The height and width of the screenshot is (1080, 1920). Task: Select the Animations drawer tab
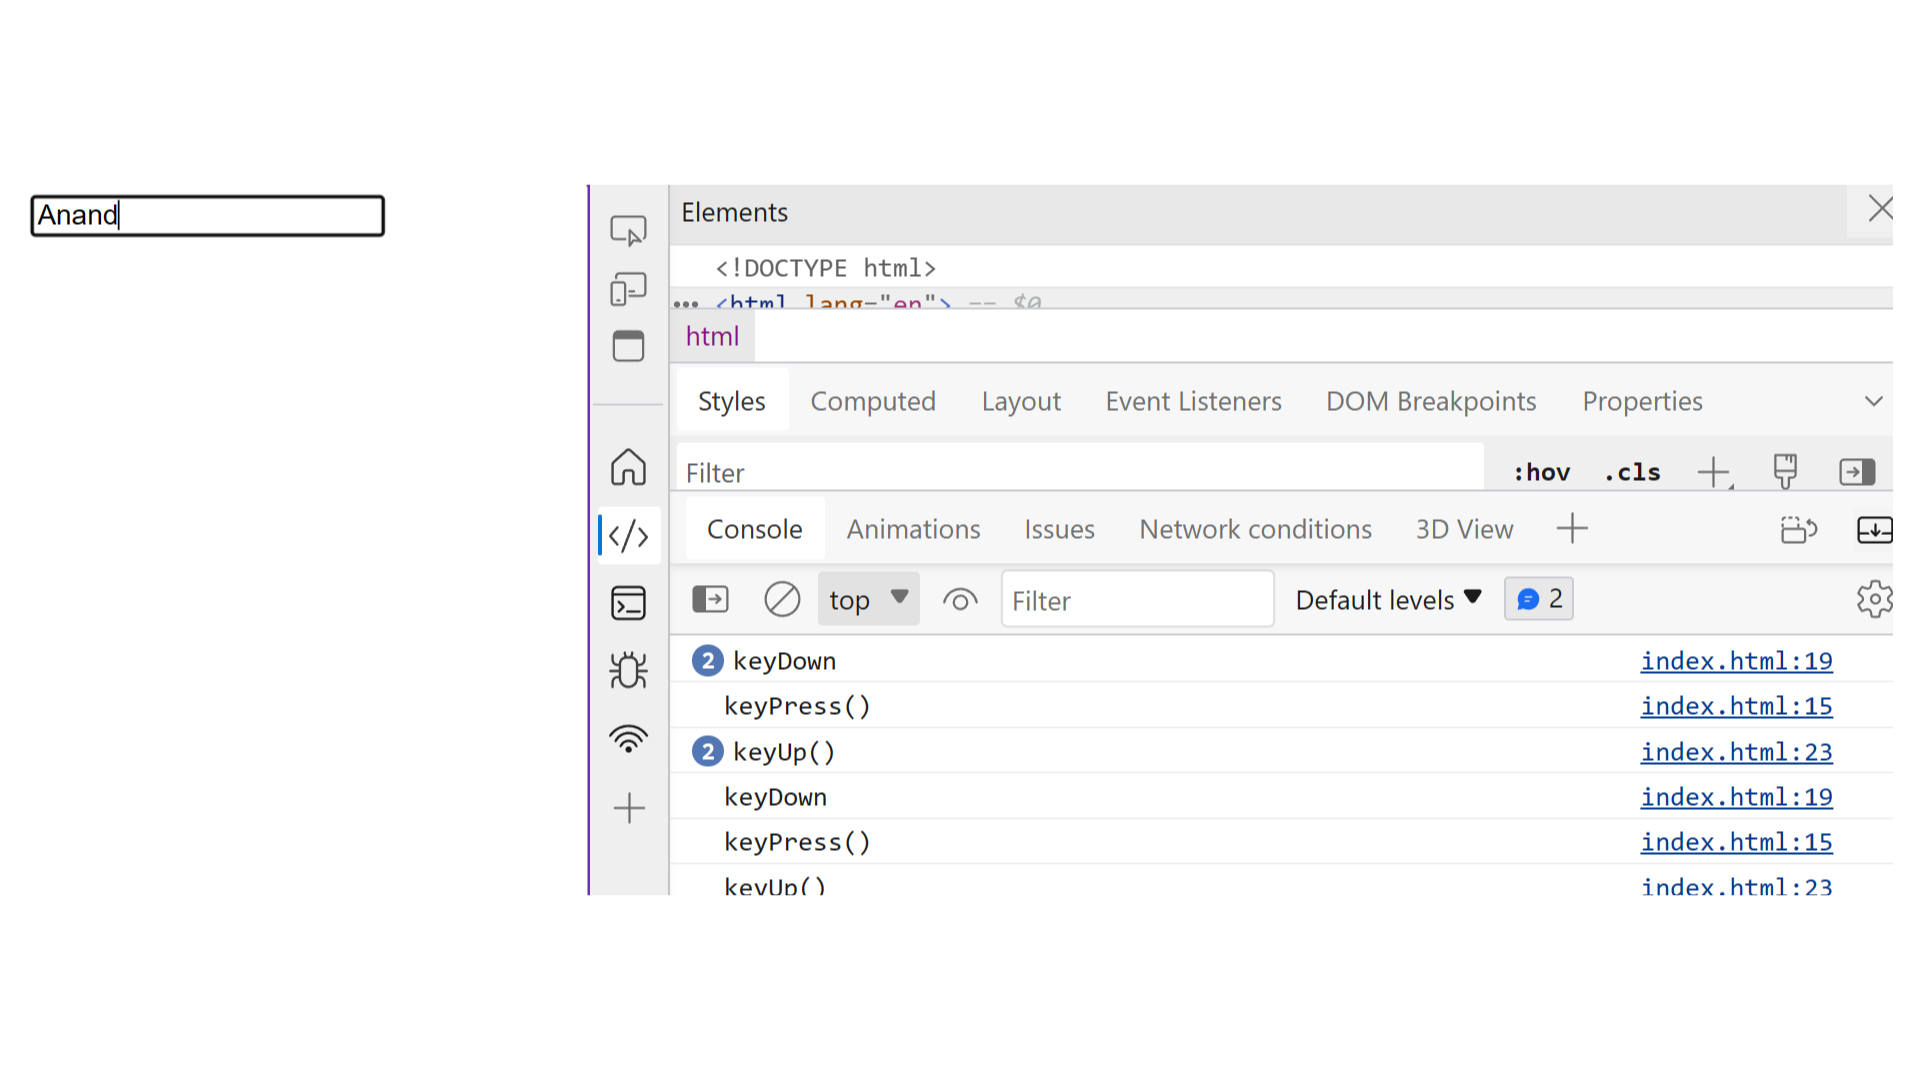[x=913, y=529]
